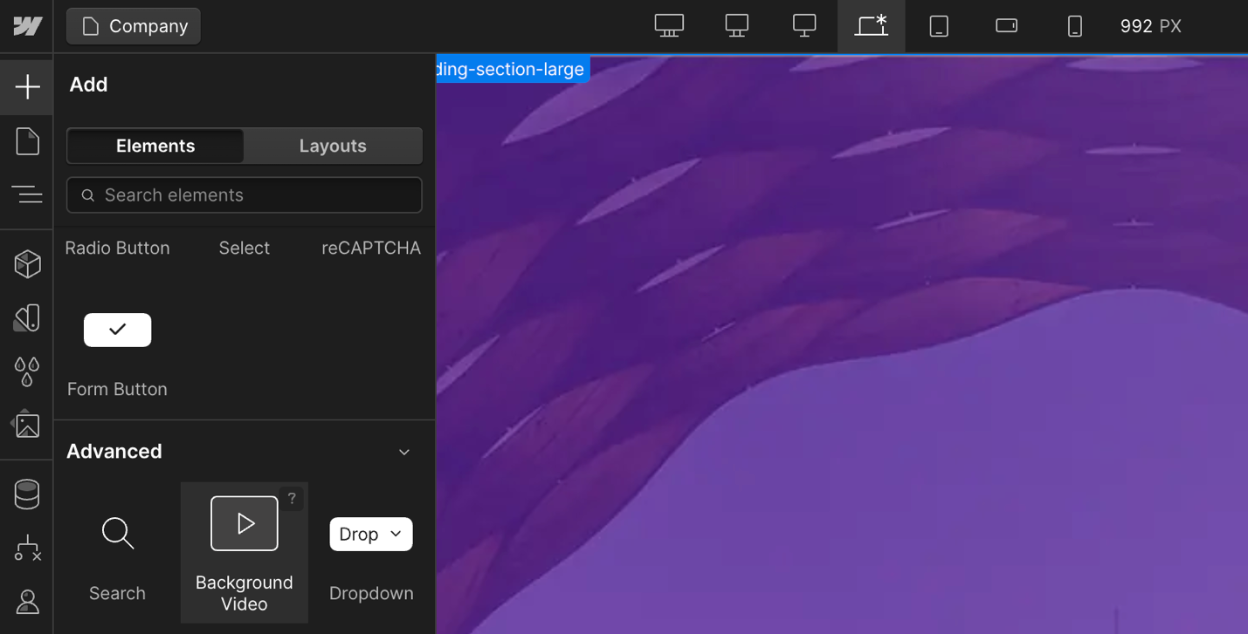Add a reCAPTCHA element
This screenshot has width=1248, height=634.
371,248
